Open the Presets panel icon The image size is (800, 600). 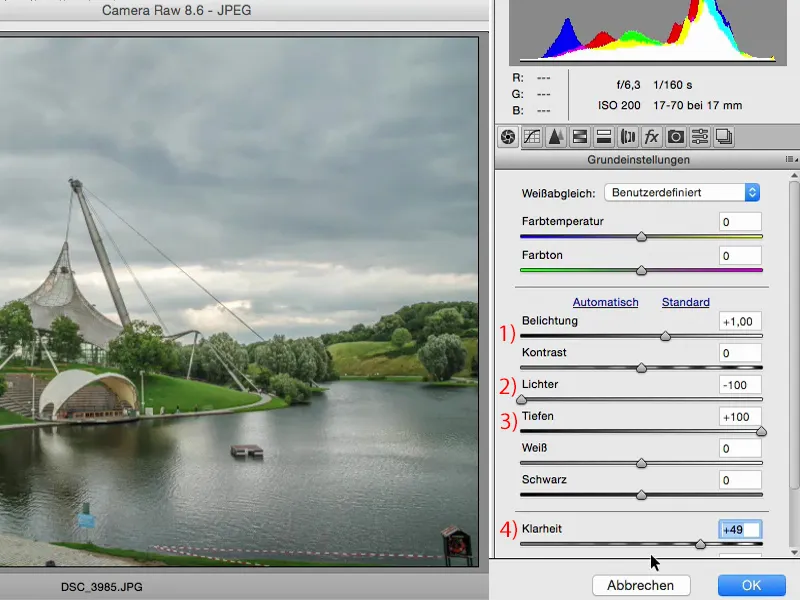pos(699,137)
